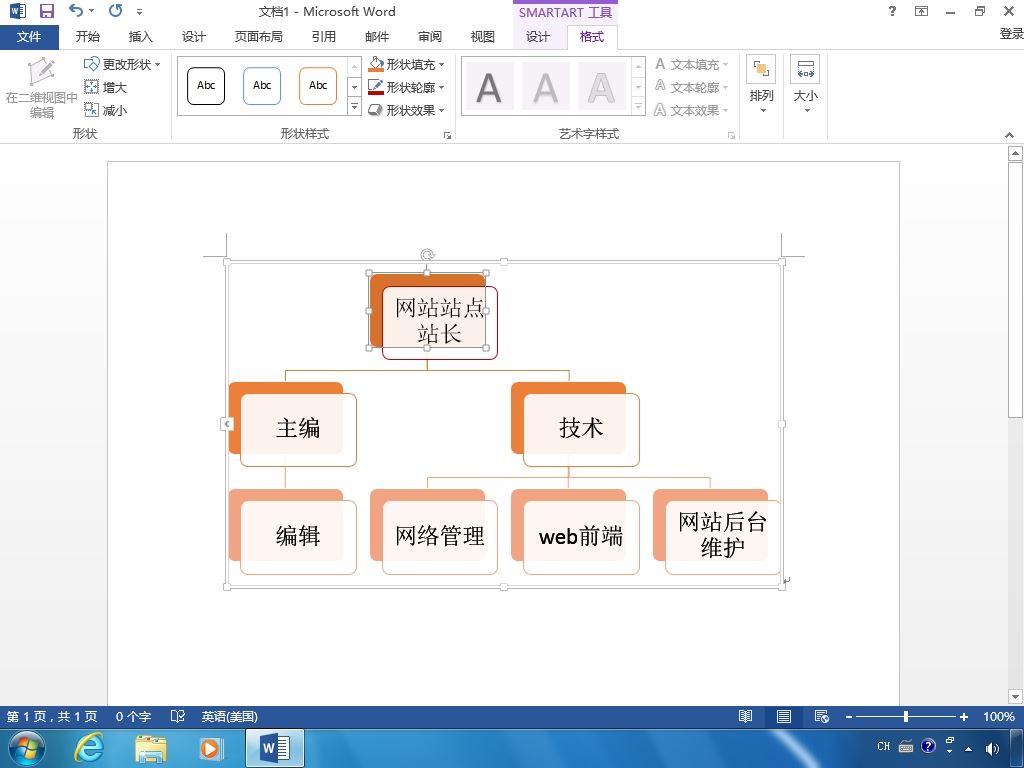Click page count 第1页,共1页 in status bar

[52, 716]
